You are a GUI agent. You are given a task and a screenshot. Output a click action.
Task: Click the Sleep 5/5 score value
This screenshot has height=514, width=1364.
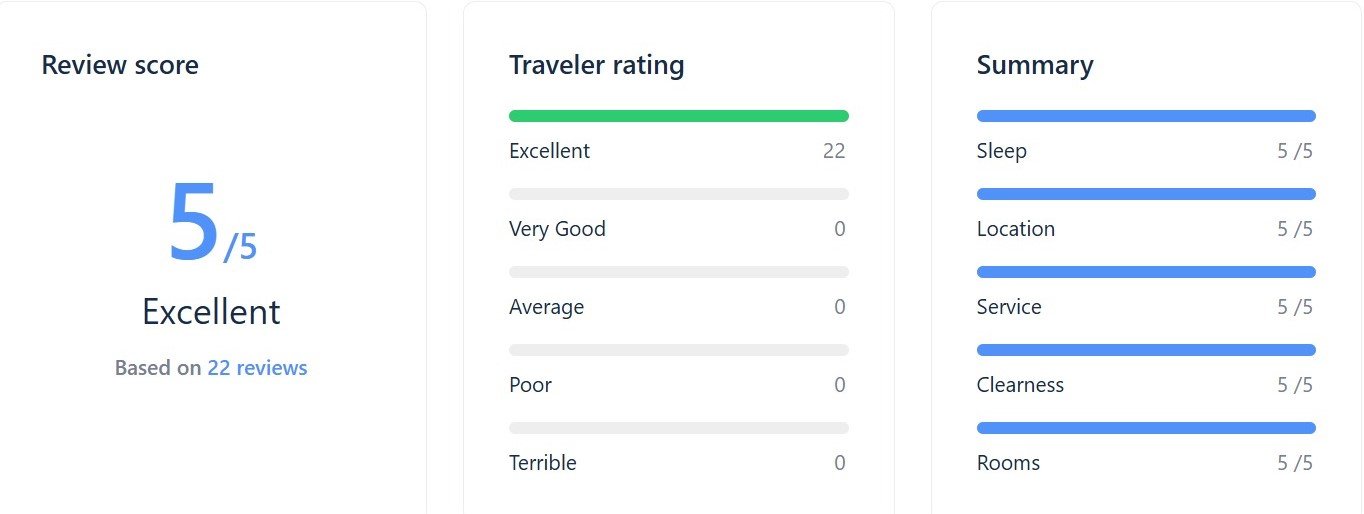(1295, 151)
